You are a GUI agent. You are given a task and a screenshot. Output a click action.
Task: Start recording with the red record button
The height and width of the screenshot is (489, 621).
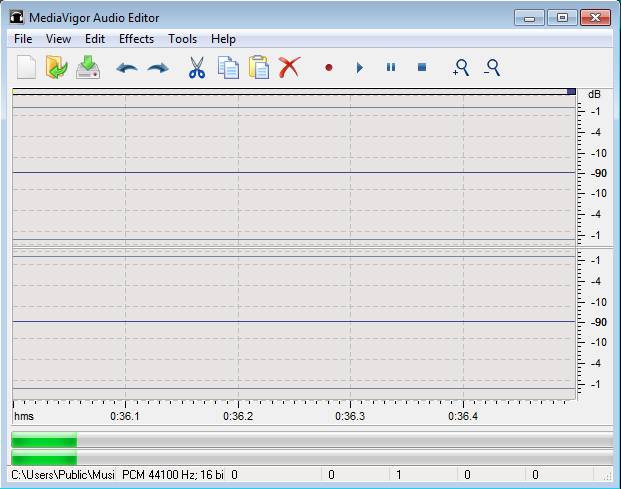(329, 68)
